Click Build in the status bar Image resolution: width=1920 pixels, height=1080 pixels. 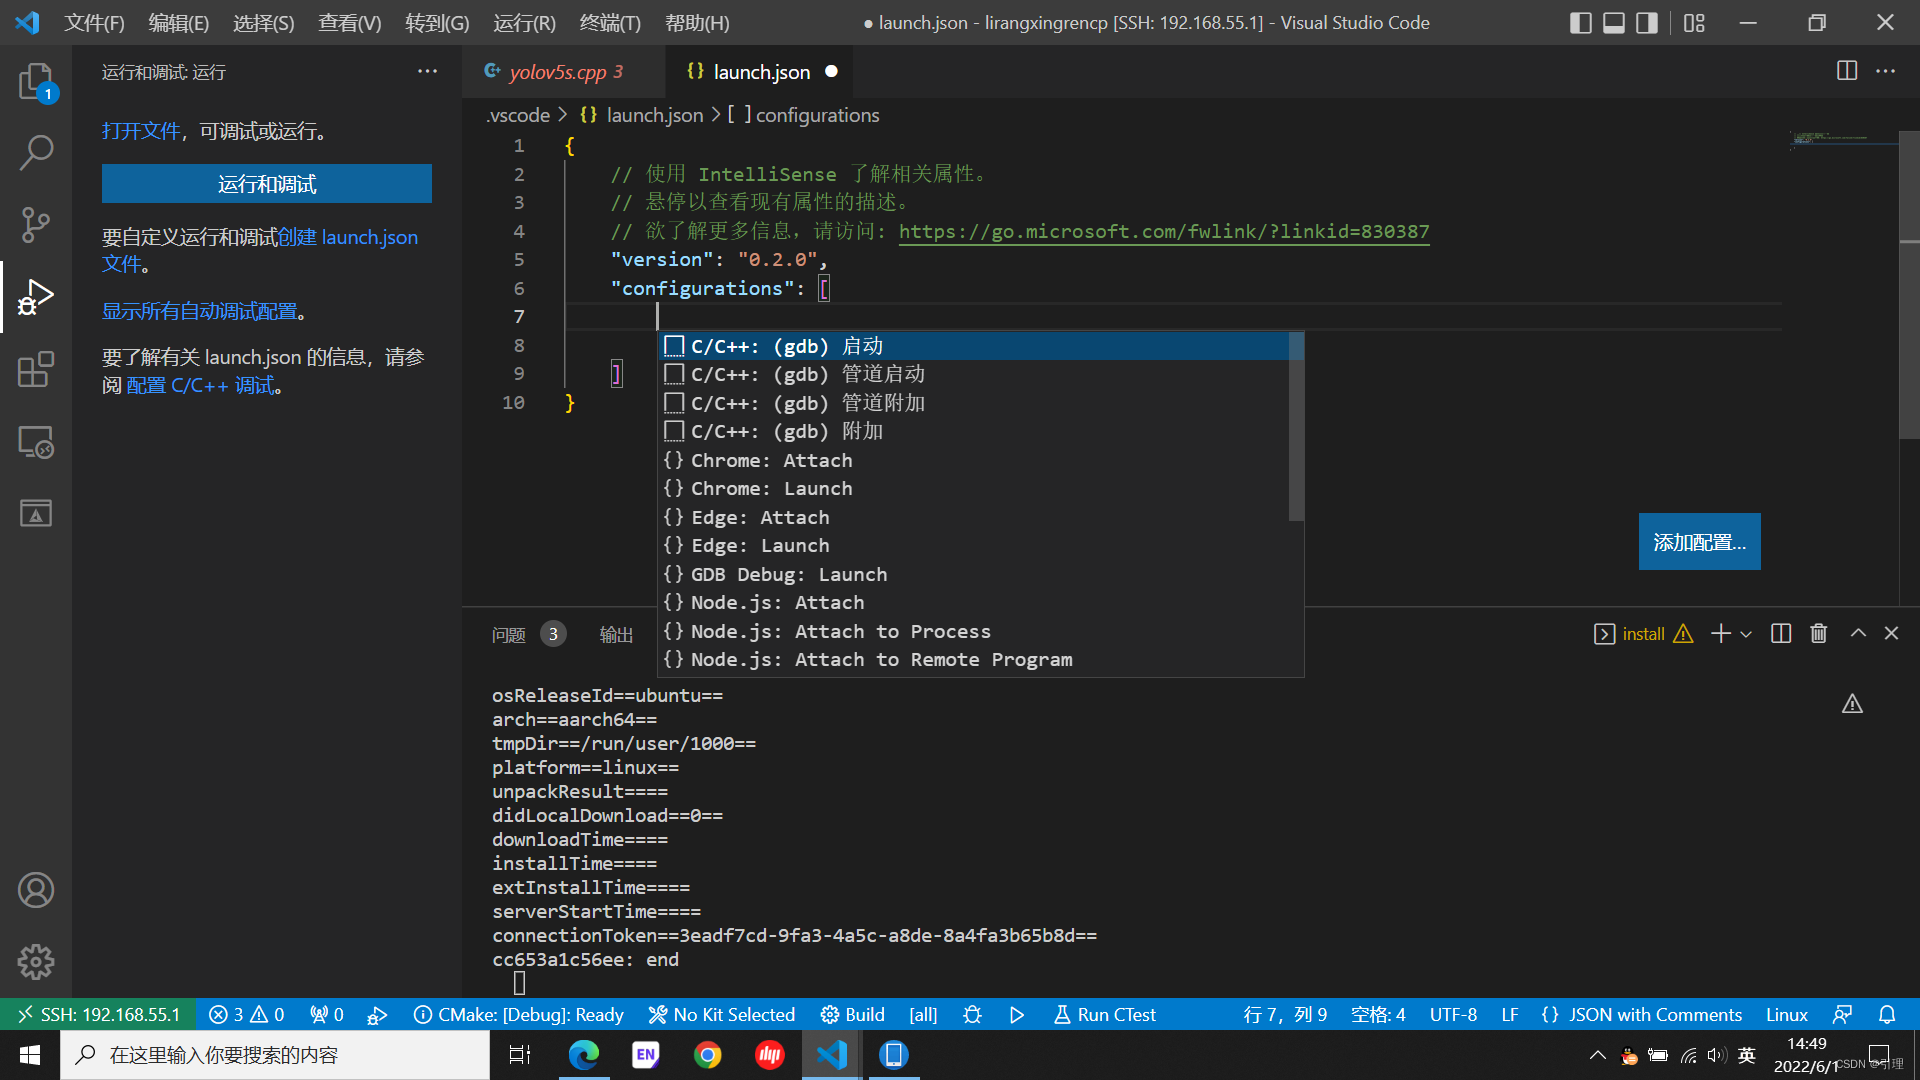click(852, 1015)
